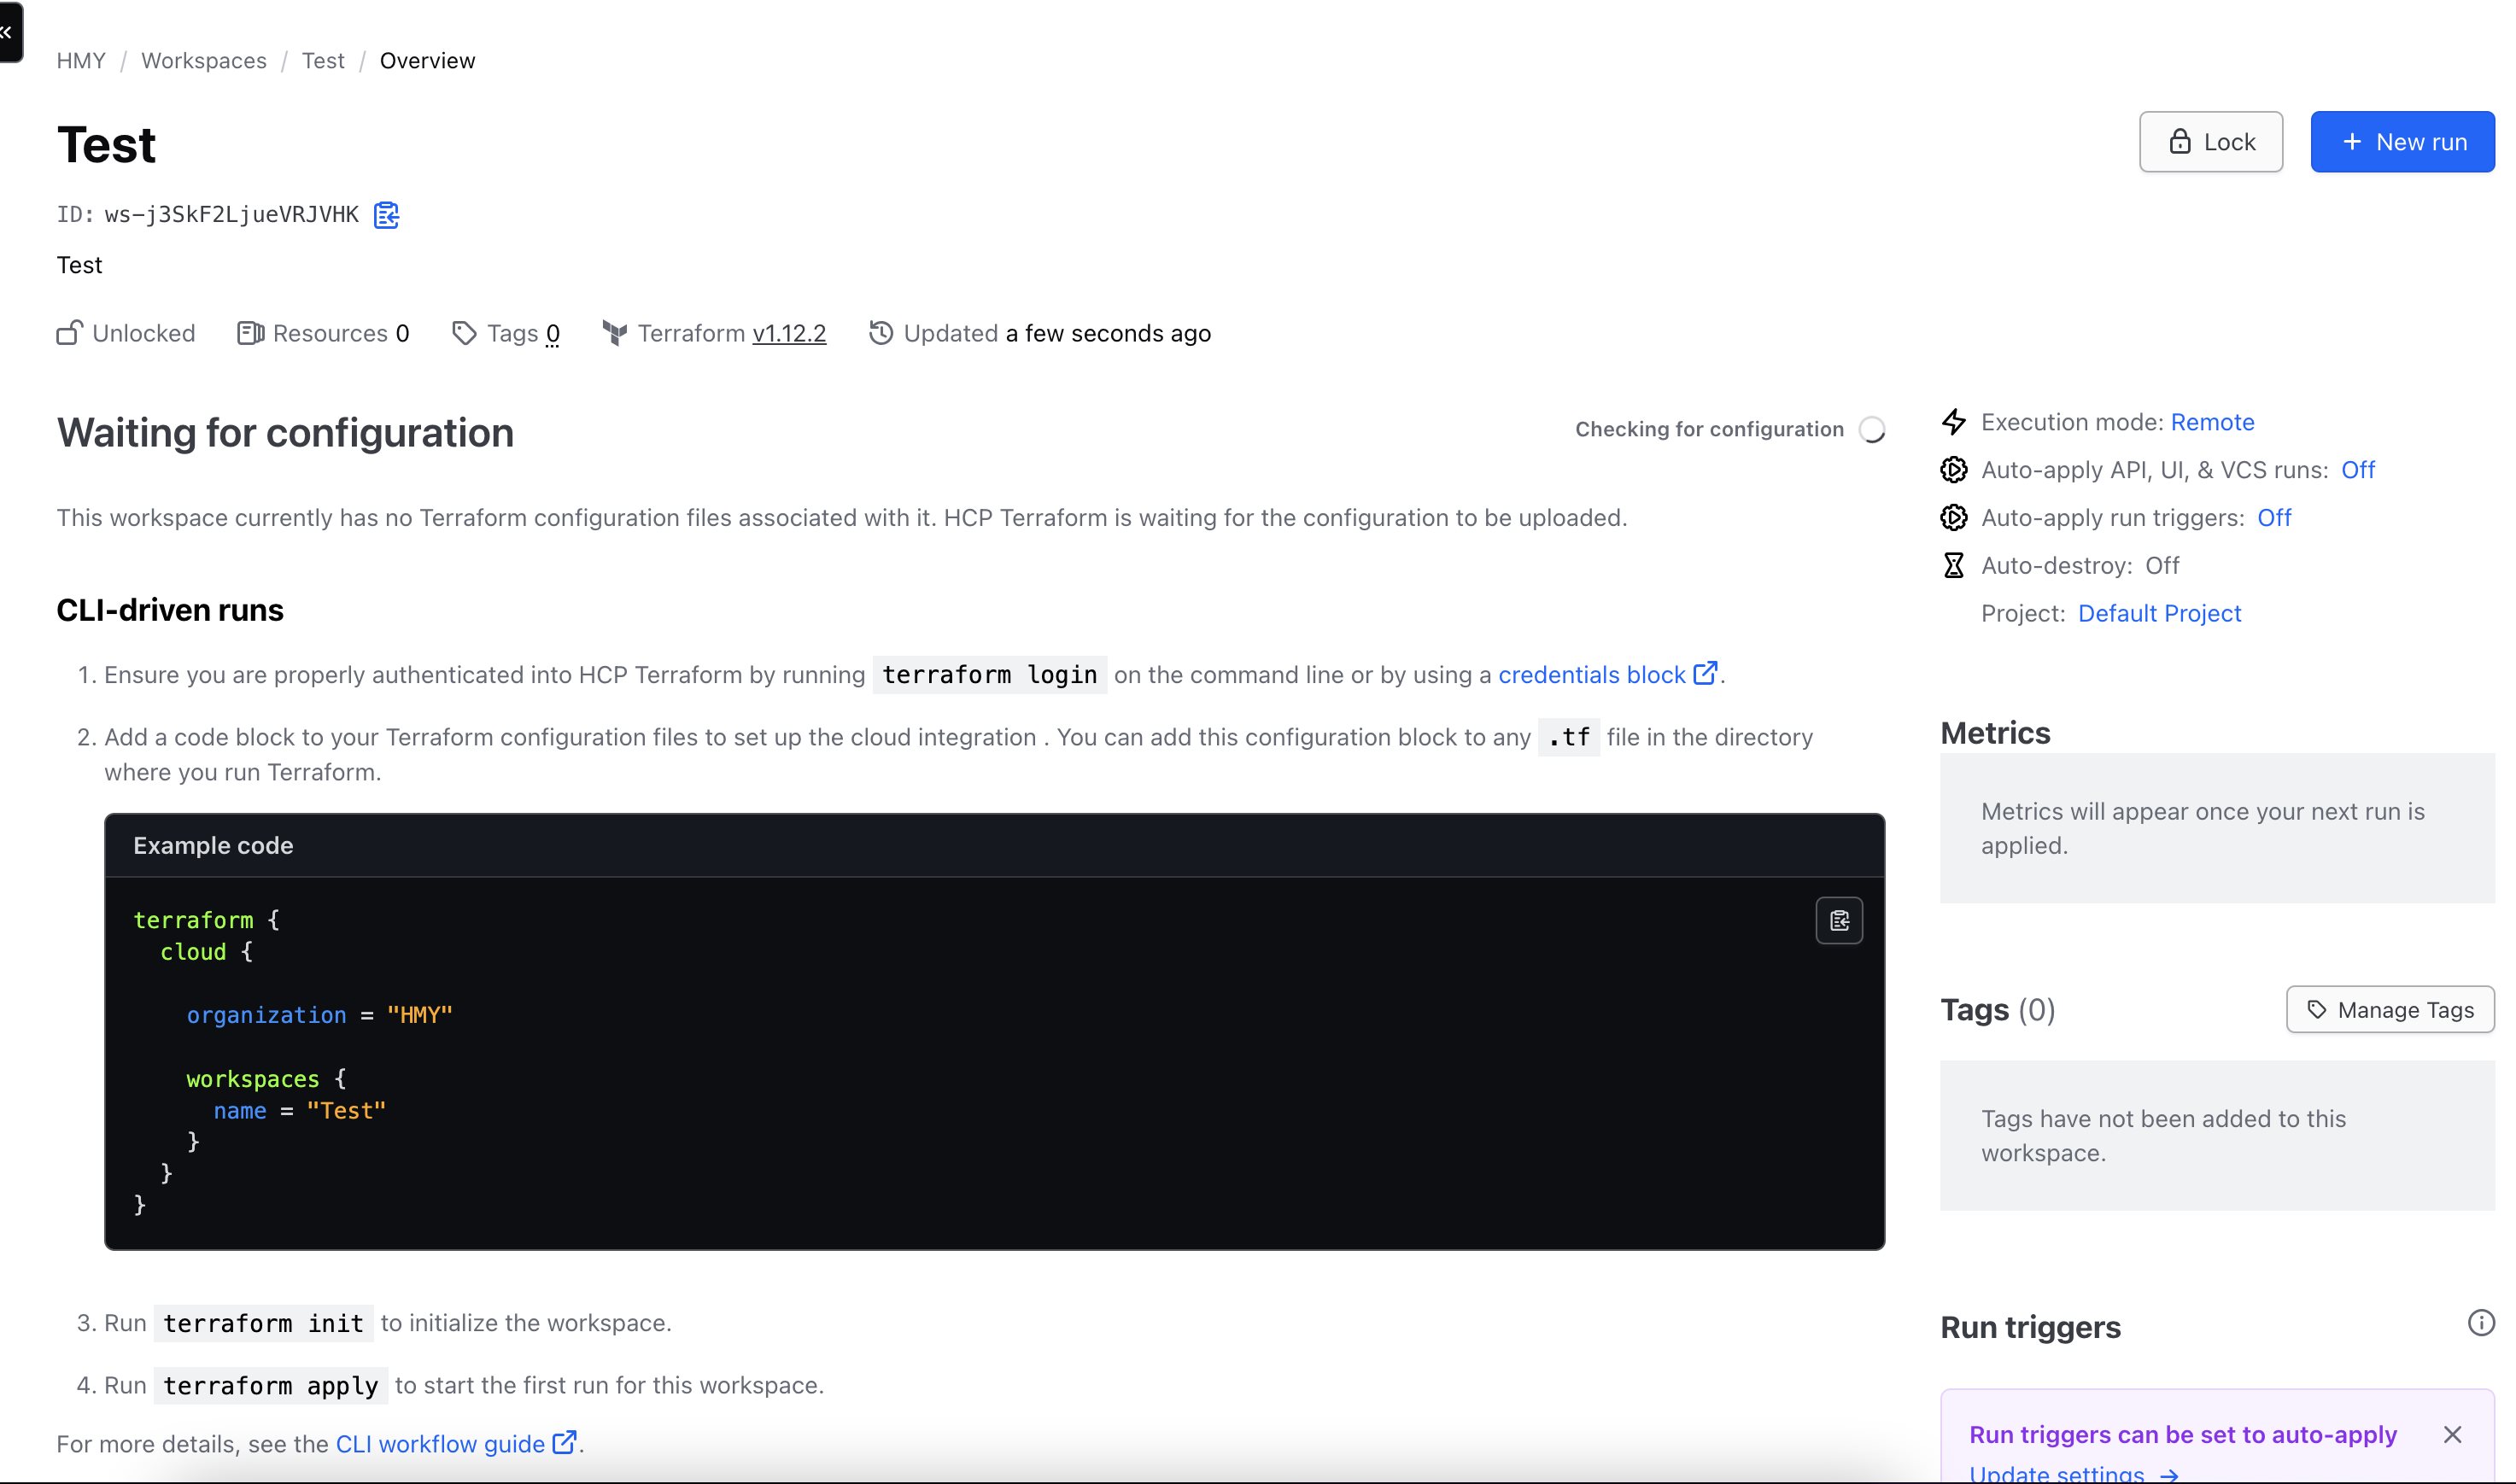Open the Default Project link
The width and height of the screenshot is (2516, 1484).
click(x=2159, y=613)
